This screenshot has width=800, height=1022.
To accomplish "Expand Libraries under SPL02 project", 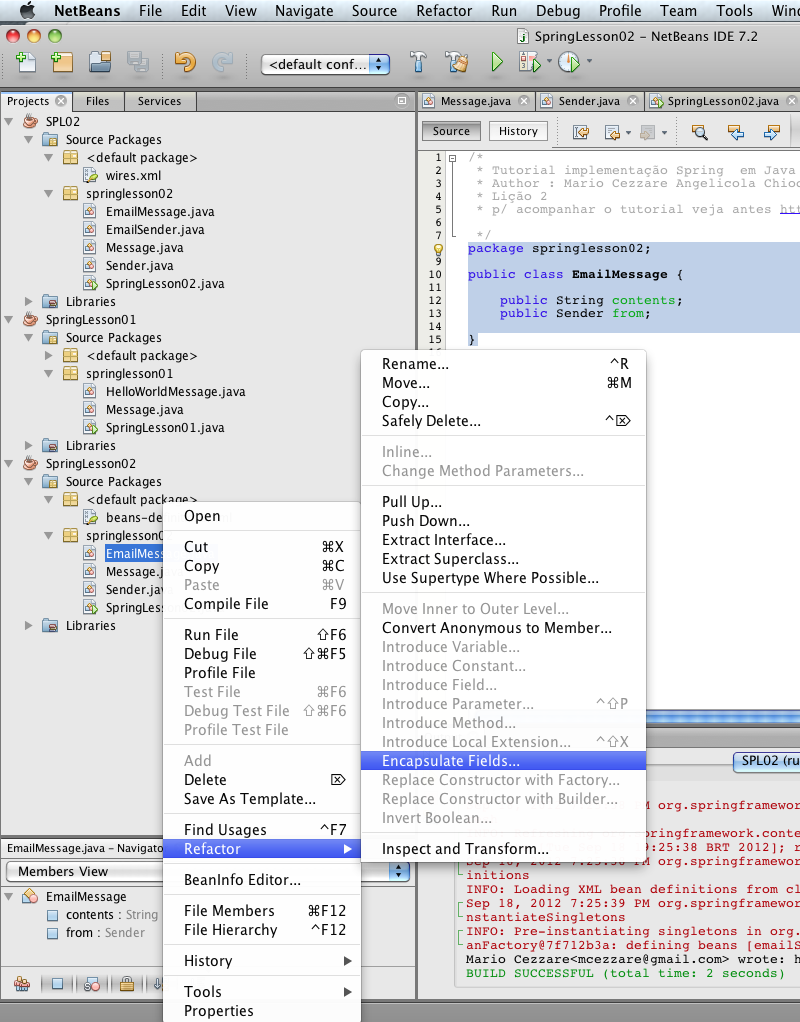I will [29, 301].
